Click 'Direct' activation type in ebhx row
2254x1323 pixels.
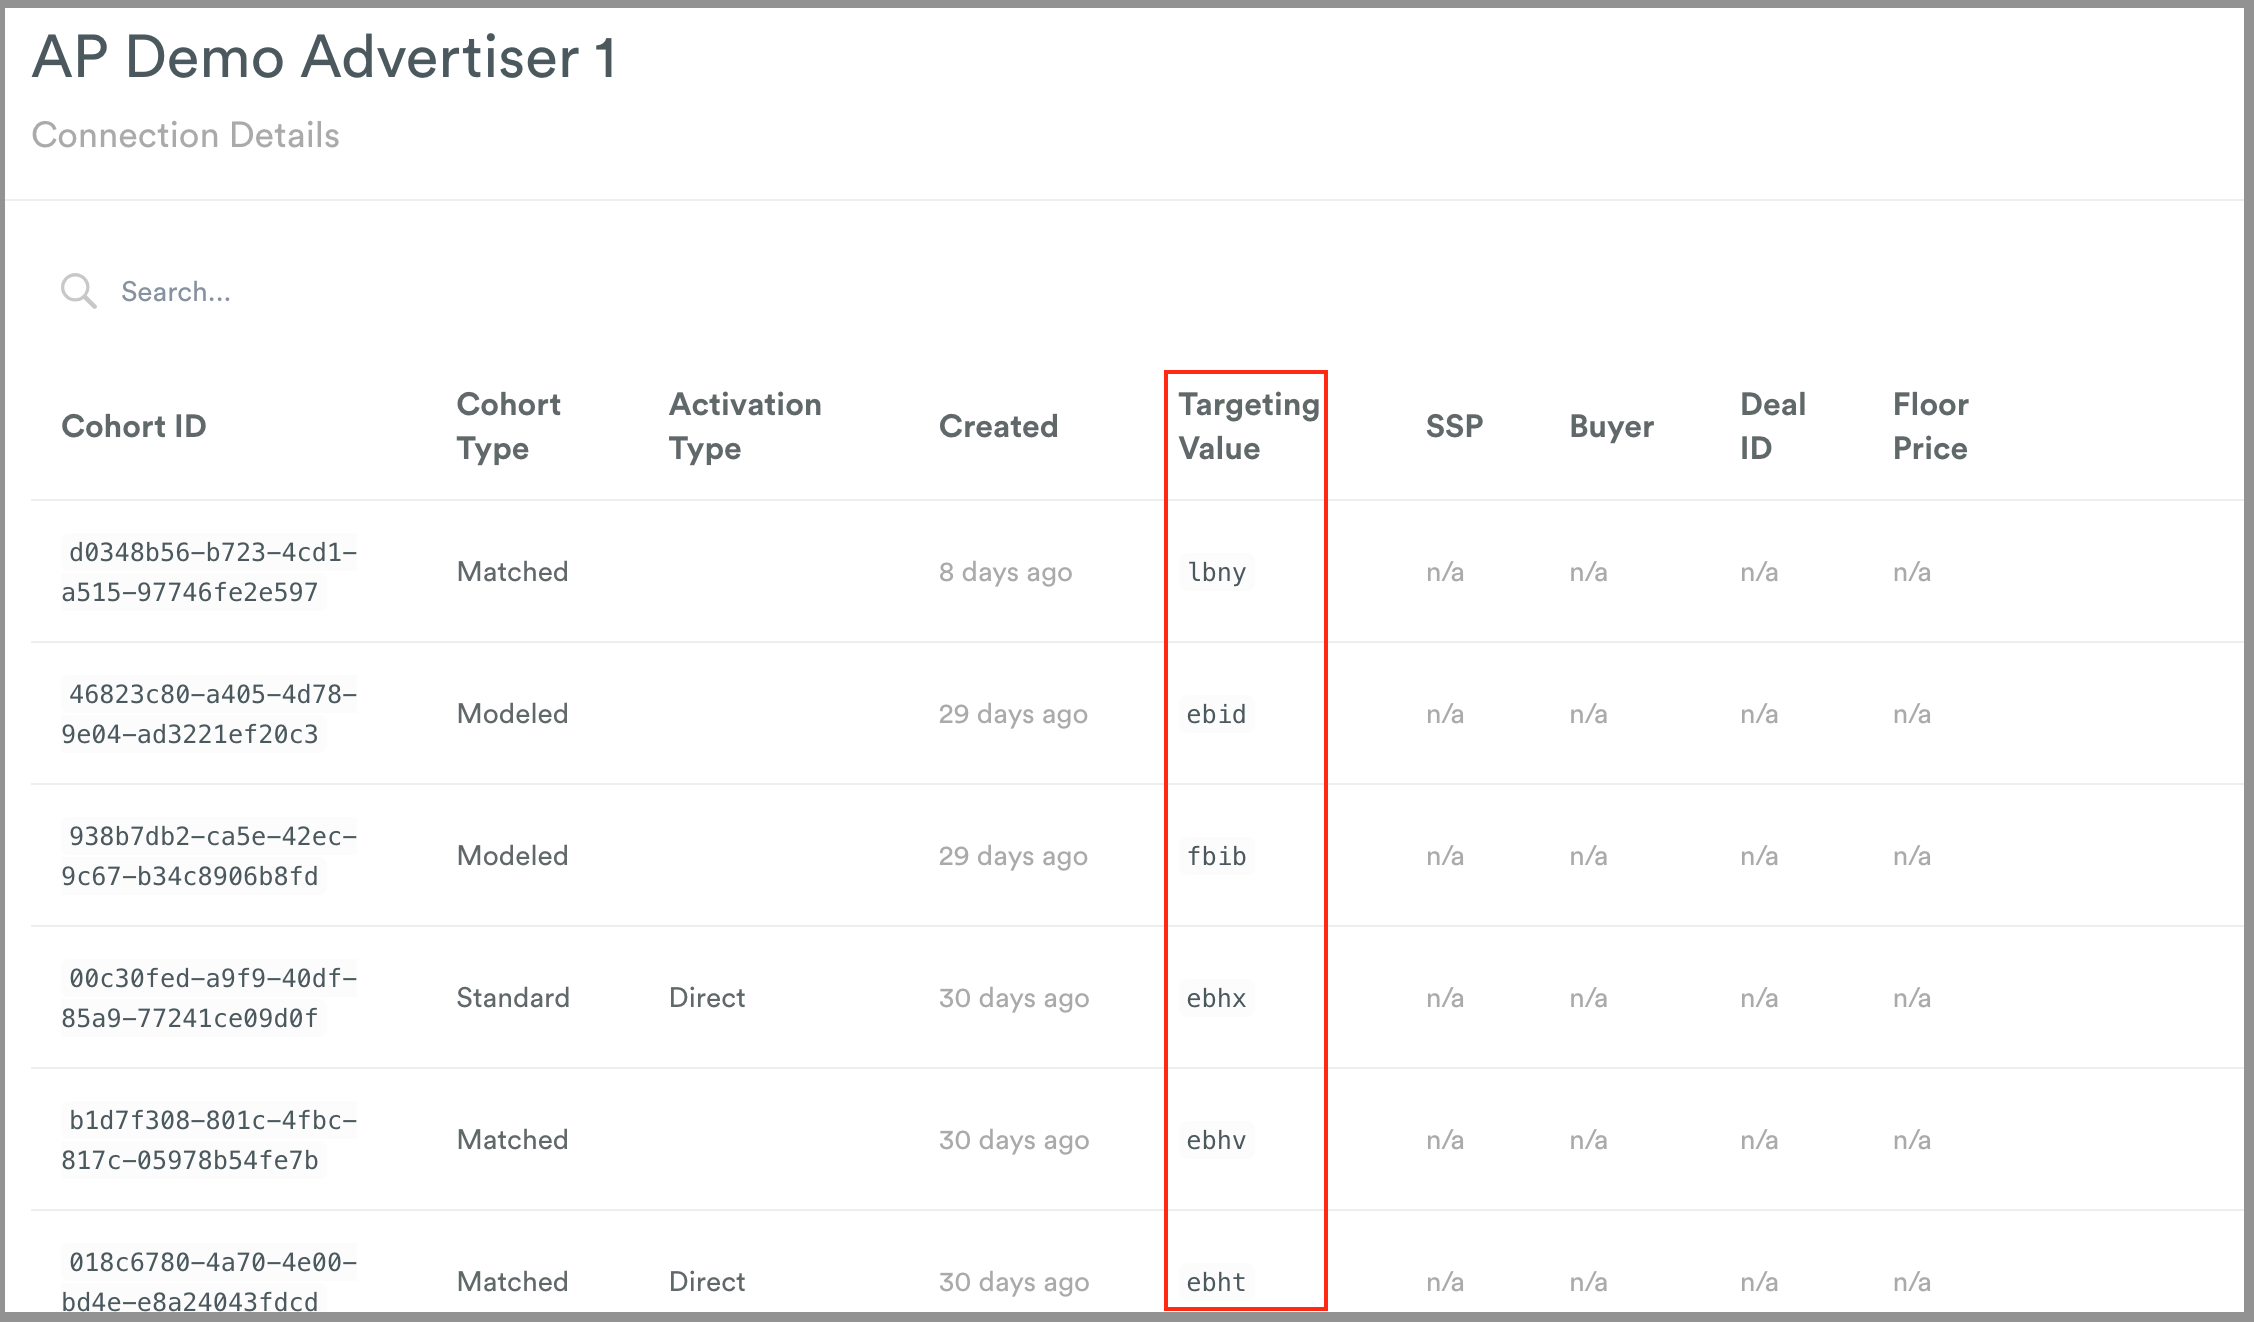[707, 998]
